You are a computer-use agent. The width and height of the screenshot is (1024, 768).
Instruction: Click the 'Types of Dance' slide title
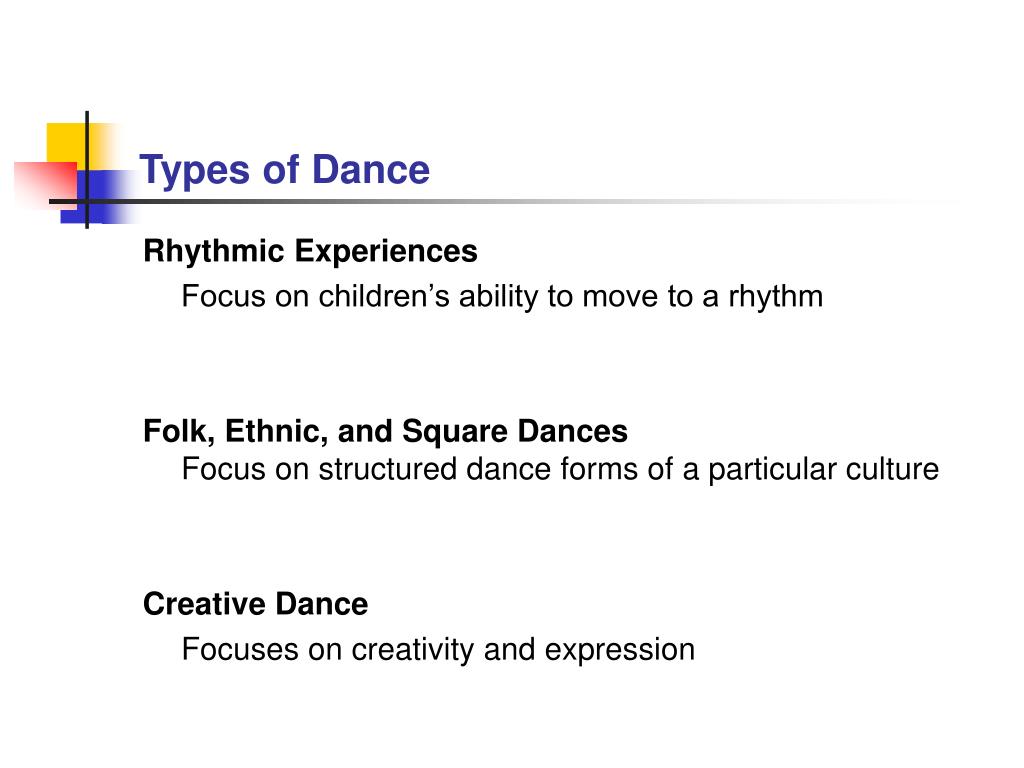(285, 170)
